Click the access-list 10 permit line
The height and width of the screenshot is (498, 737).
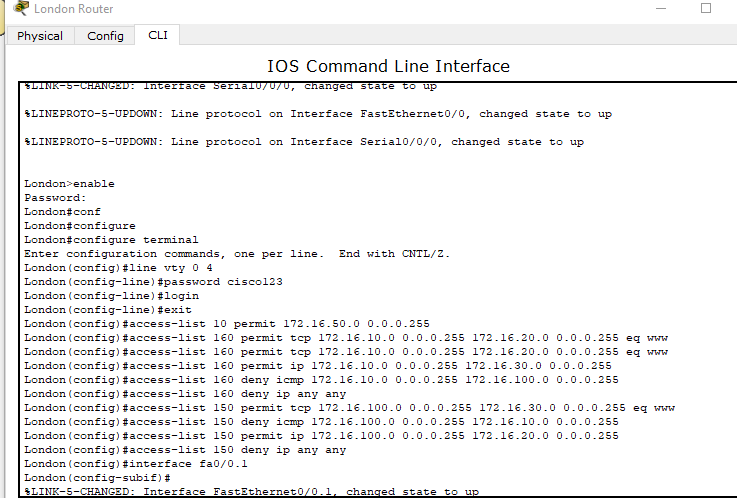(227, 324)
